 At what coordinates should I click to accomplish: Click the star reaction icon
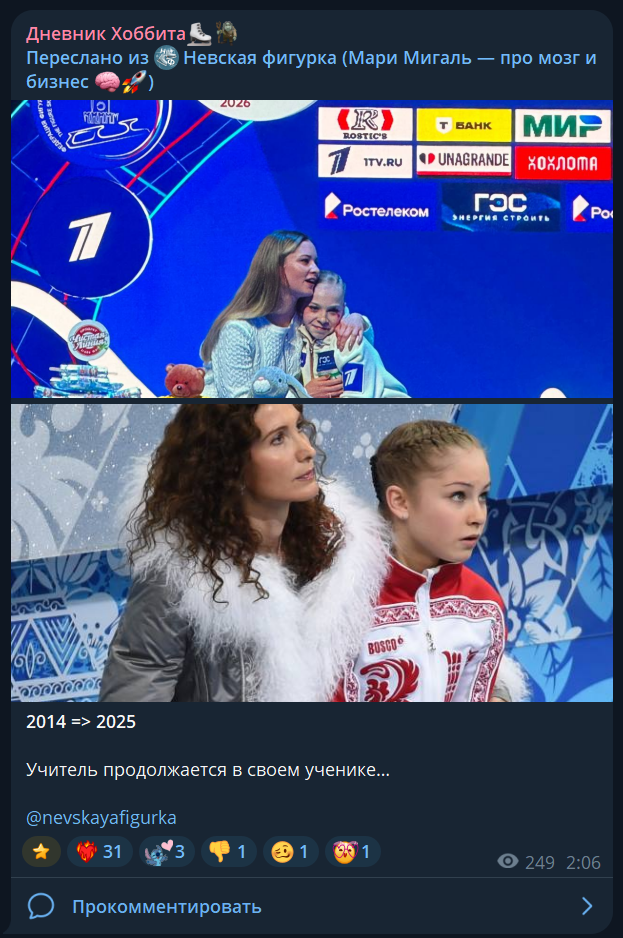point(41,851)
